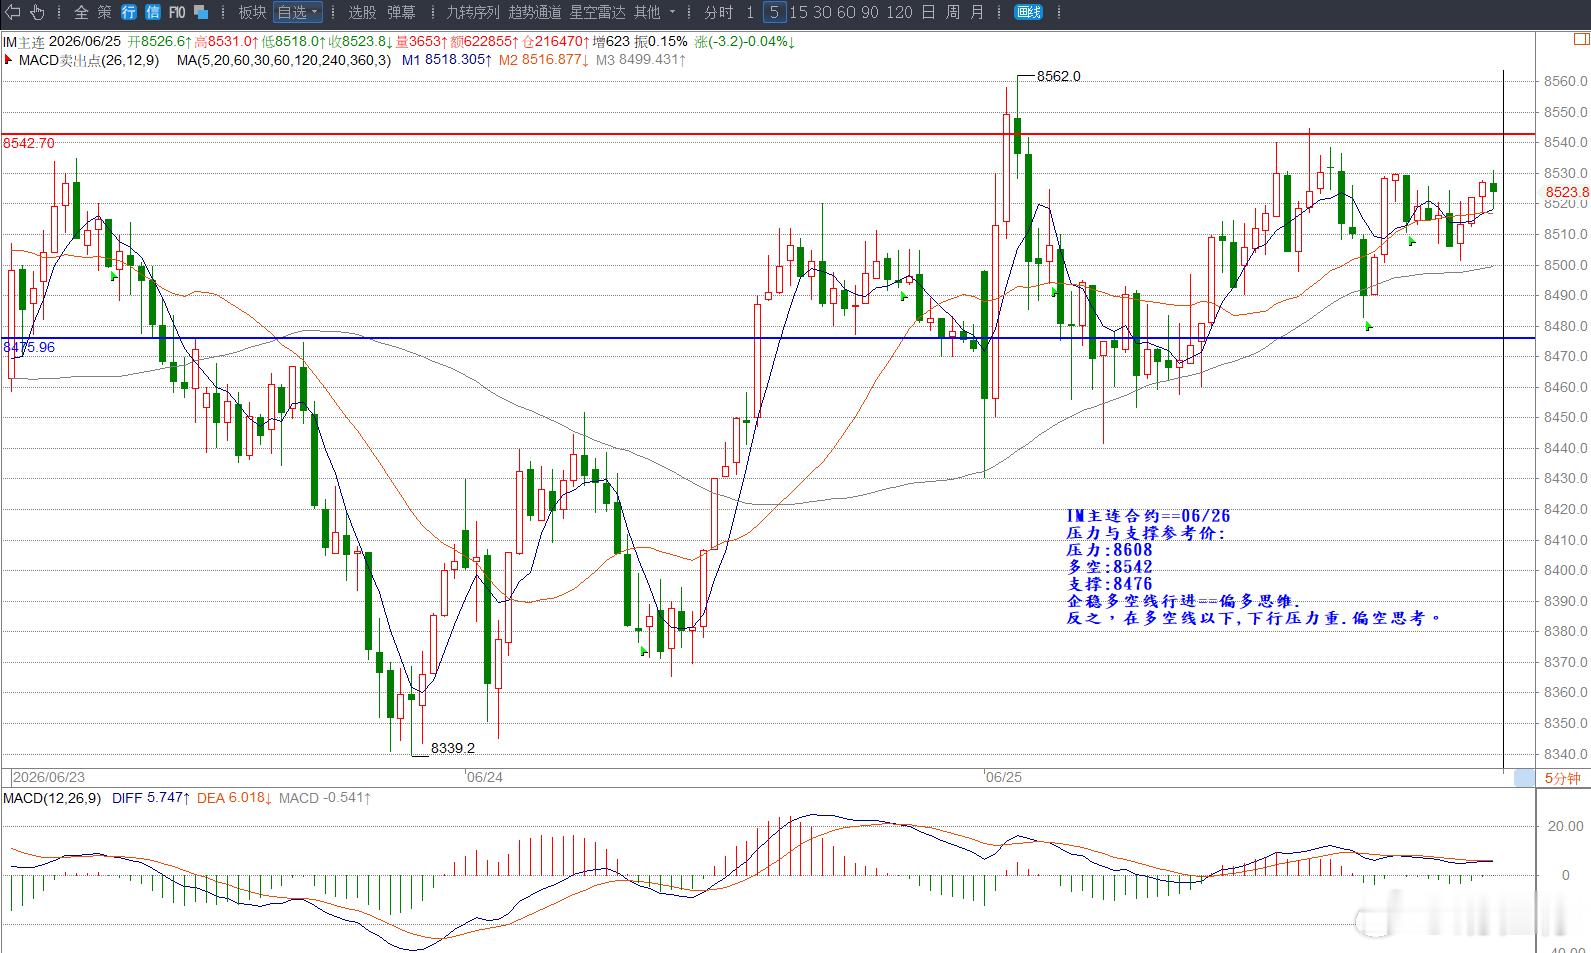The image size is (1591, 953).
Task: Click the 5分钟 period label at bottom right
Action: coord(1562,778)
